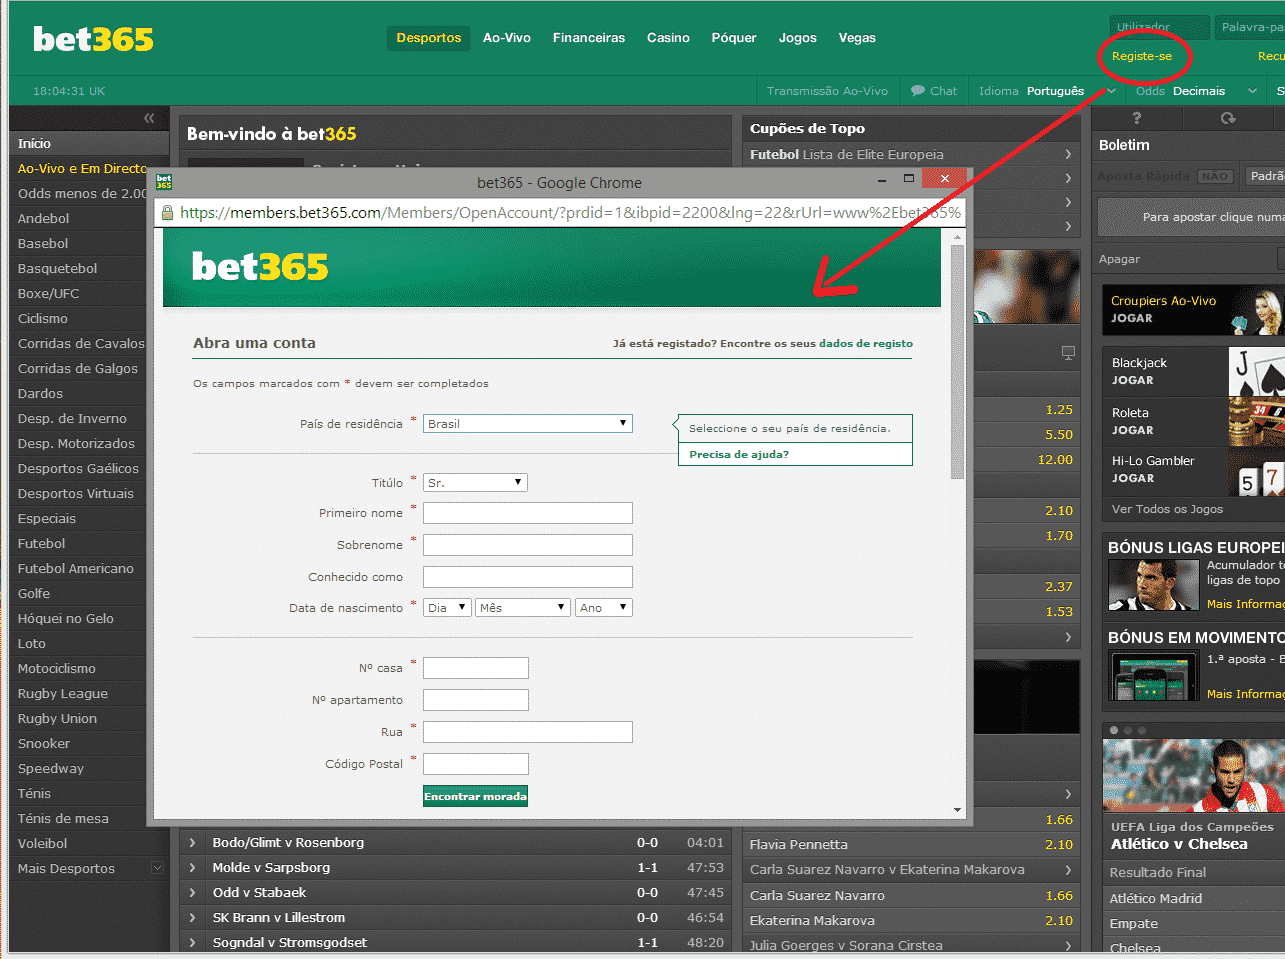The width and height of the screenshot is (1285, 959).
Task: Open the Ao-Vivo top navigation tab
Action: [x=507, y=38]
